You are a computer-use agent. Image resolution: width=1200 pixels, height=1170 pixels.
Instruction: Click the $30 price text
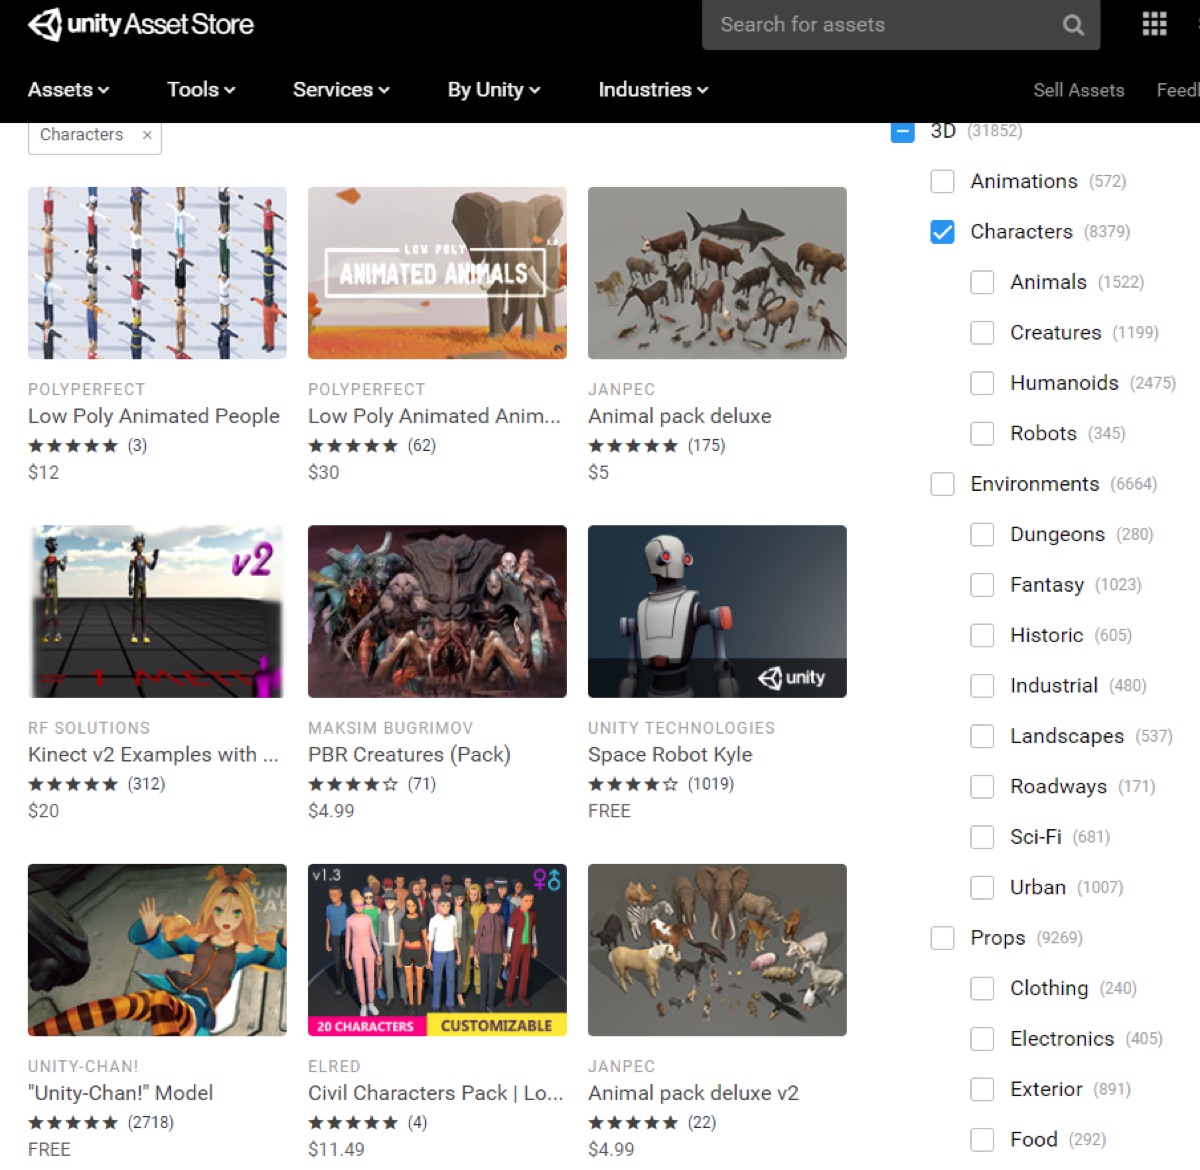point(324,472)
